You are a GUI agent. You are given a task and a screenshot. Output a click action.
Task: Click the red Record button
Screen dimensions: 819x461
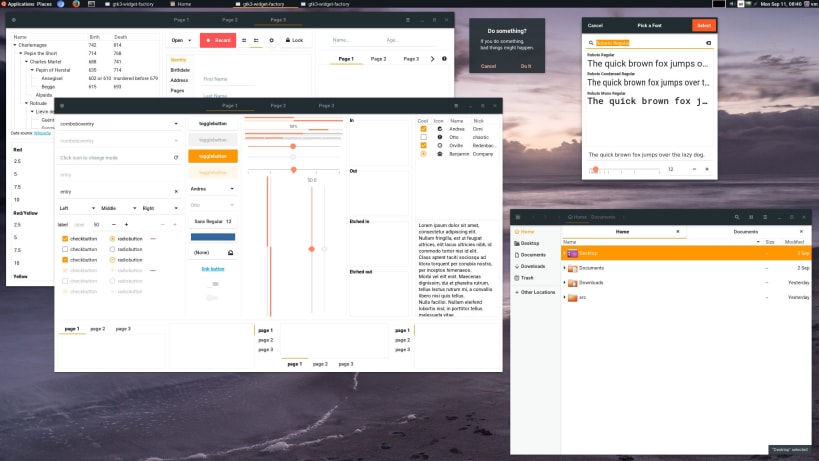[218, 40]
